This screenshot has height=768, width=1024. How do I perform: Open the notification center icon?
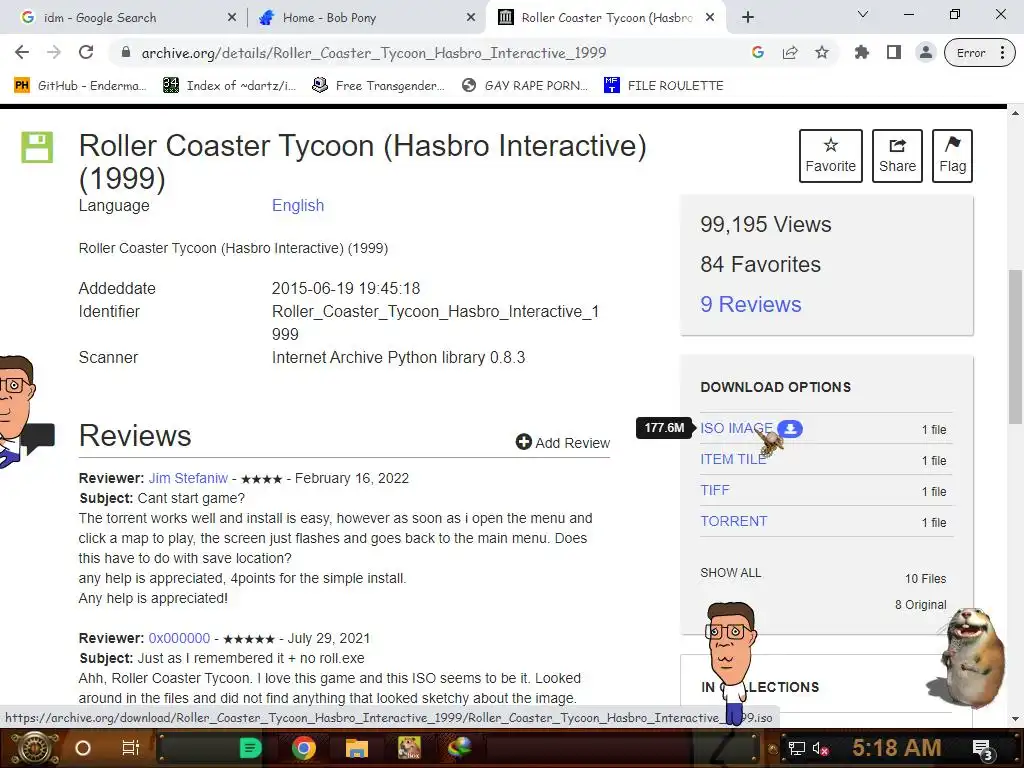pos(982,748)
